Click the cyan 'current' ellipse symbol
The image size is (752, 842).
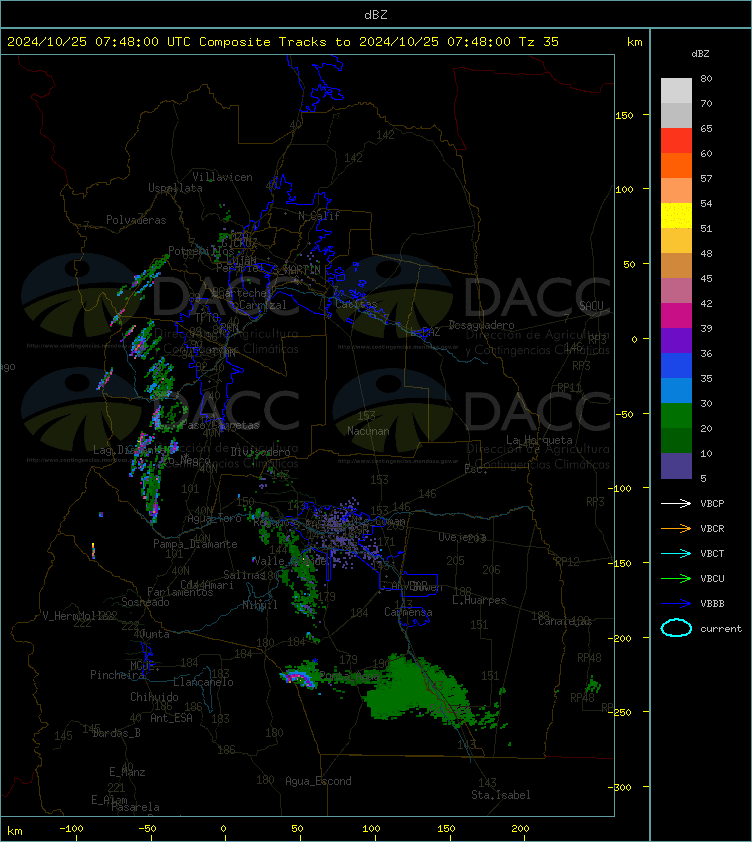[x=676, y=628]
